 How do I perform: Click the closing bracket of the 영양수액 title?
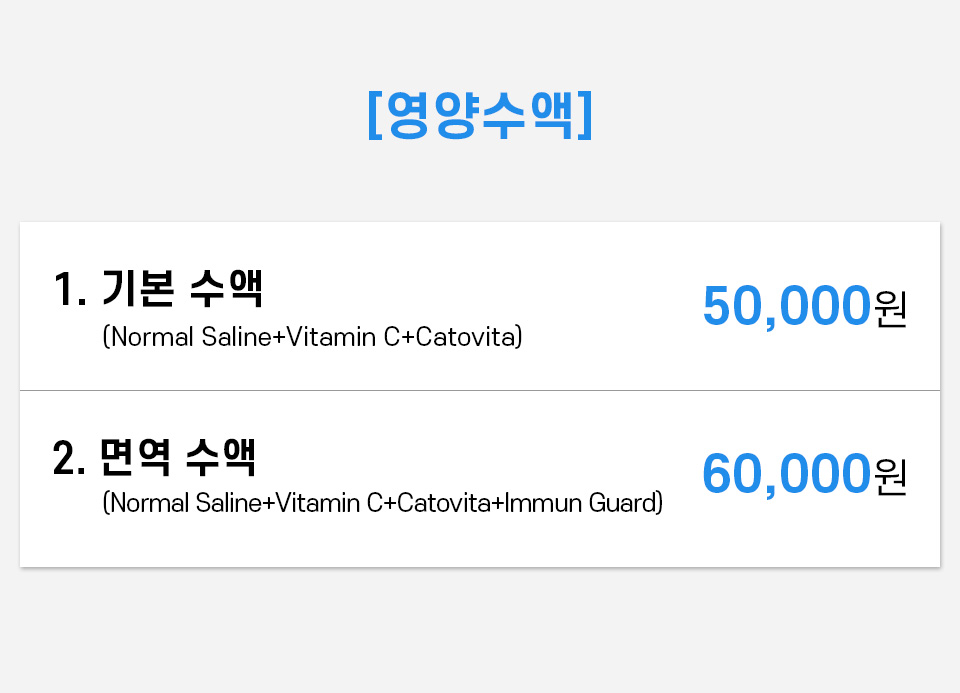pyautogui.click(x=586, y=117)
